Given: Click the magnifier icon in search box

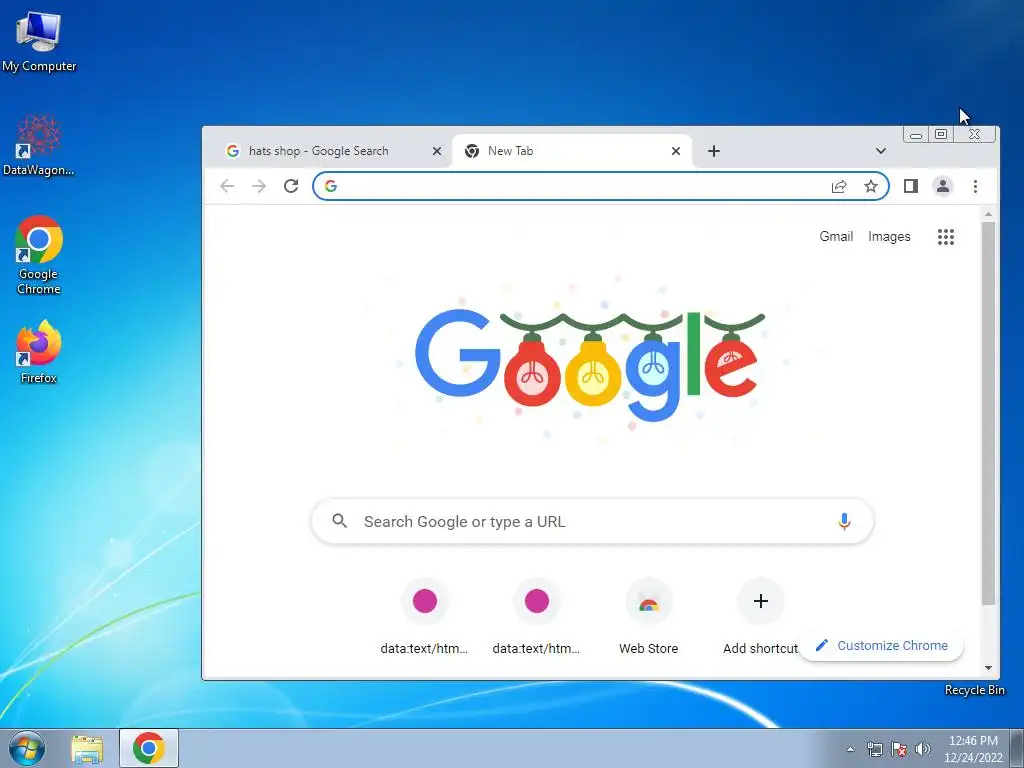Looking at the screenshot, I should click(340, 520).
